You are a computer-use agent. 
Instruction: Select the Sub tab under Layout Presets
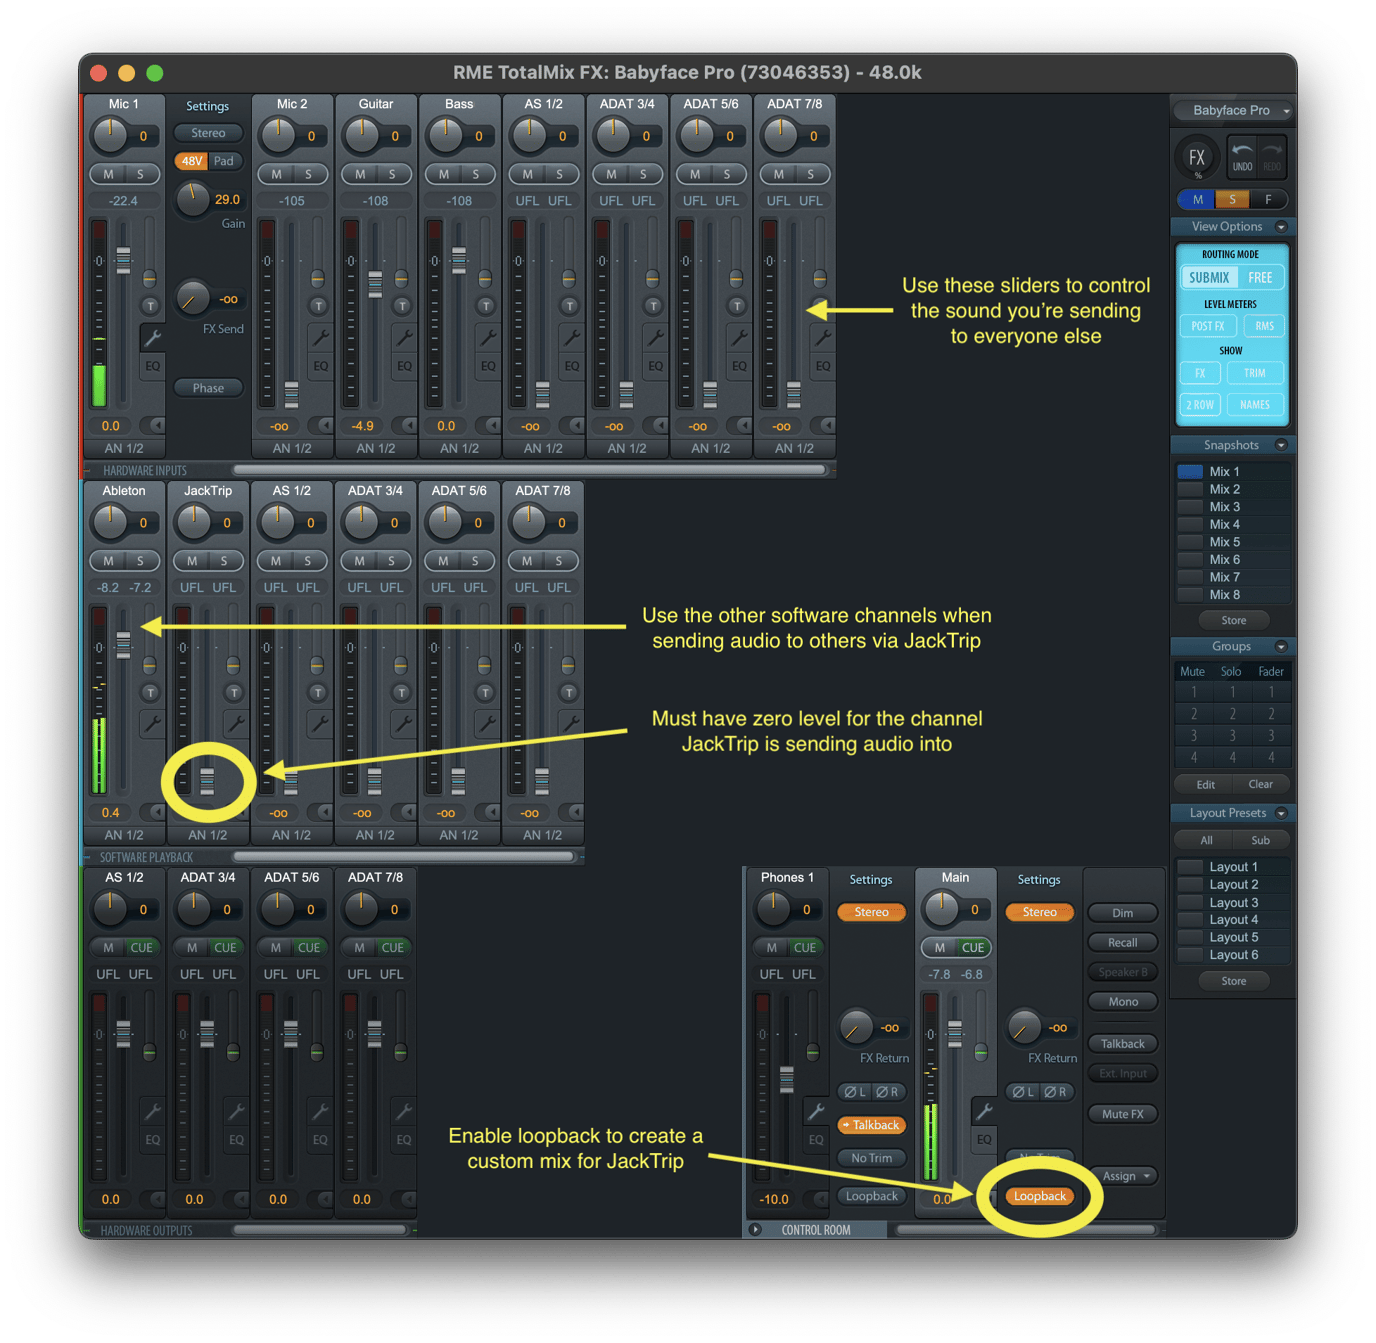coord(1262,840)
